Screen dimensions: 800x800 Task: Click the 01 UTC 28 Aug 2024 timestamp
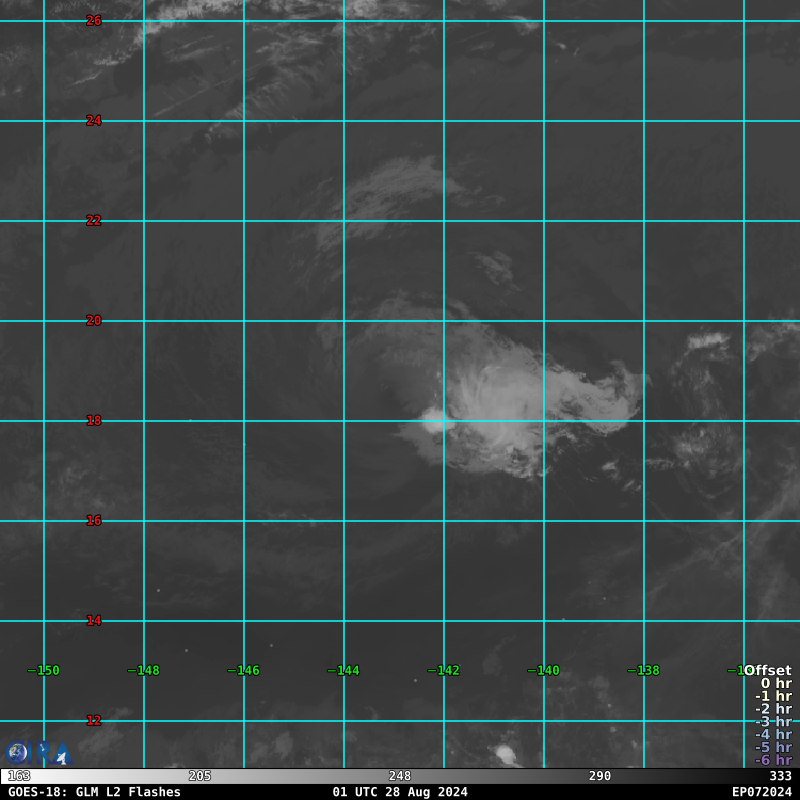pyautogui.click(x=400, y=792)
